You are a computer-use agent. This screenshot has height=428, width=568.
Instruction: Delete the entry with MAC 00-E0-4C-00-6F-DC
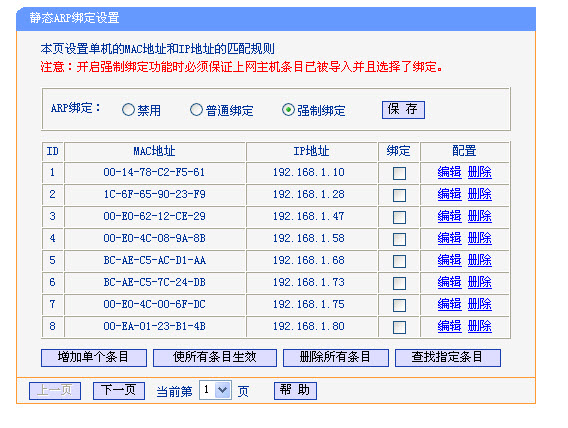coord(480,304)
